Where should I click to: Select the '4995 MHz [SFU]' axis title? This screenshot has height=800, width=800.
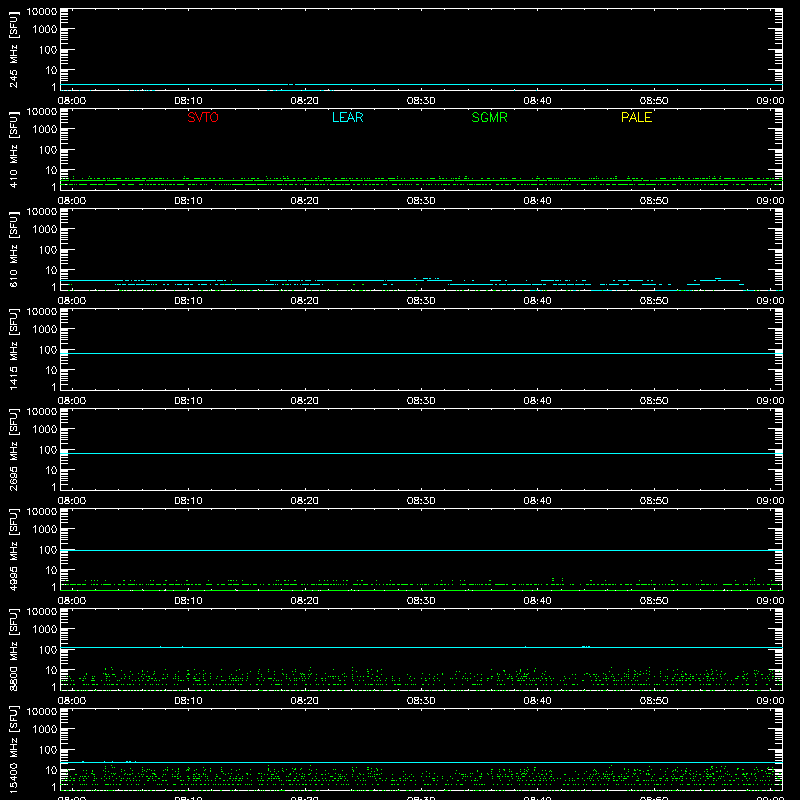point(13,550)
